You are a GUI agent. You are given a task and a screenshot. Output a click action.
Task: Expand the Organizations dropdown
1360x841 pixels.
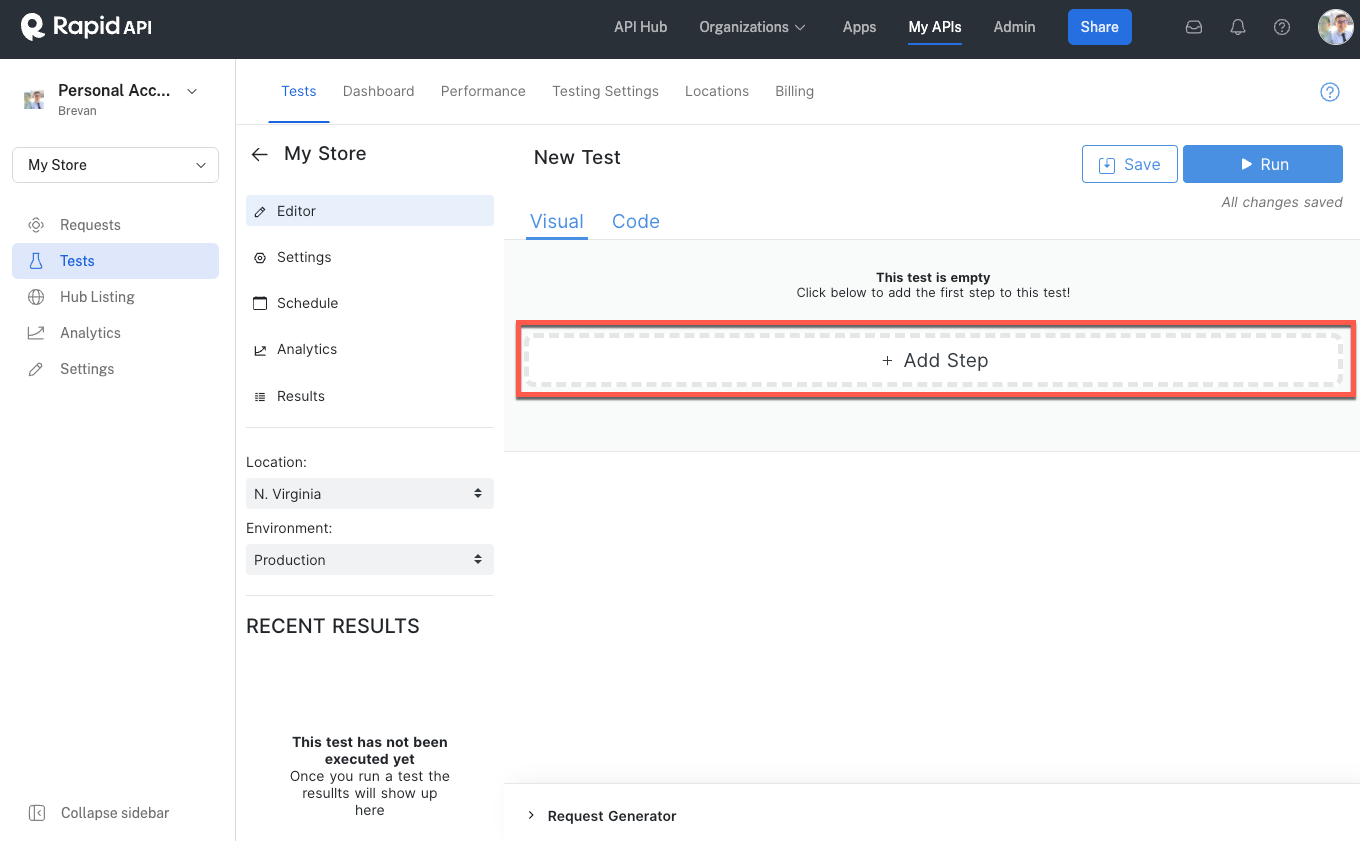coord(753,27)
